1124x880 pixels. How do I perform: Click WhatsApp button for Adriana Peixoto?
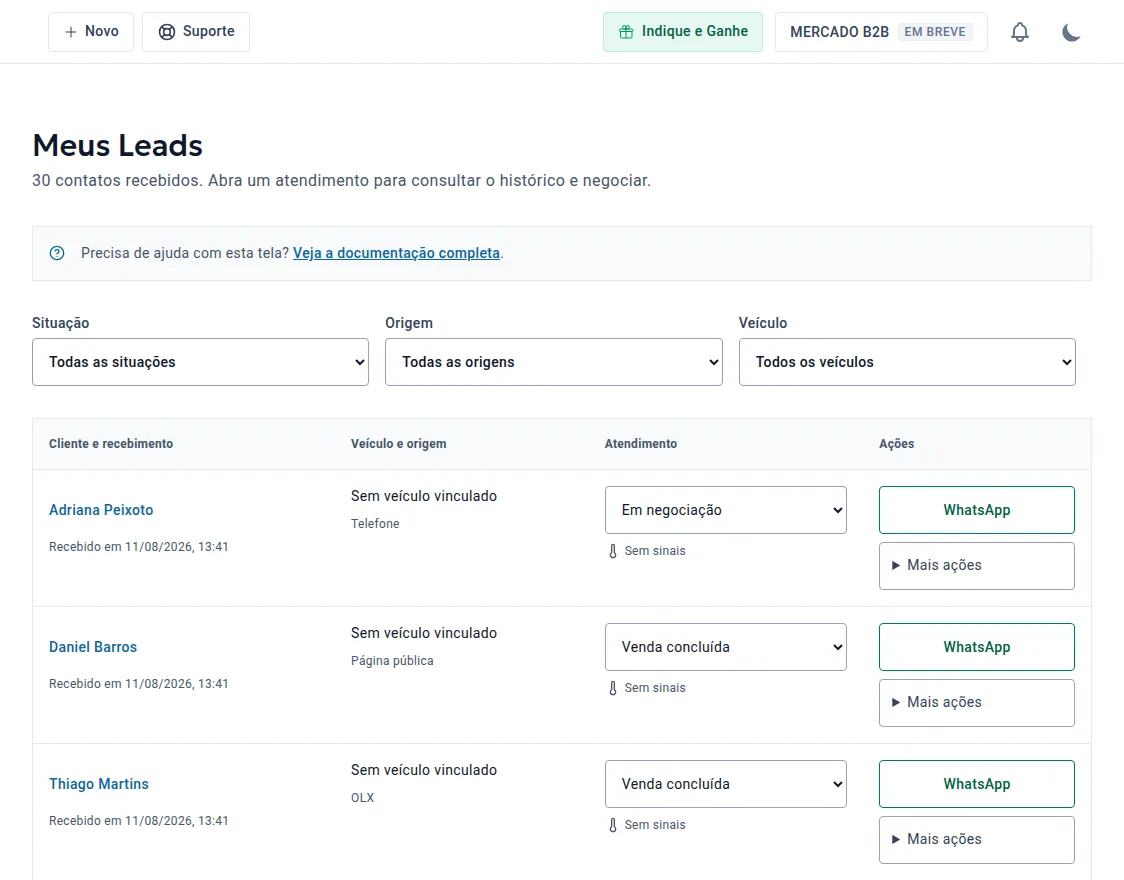pos(976,510)
